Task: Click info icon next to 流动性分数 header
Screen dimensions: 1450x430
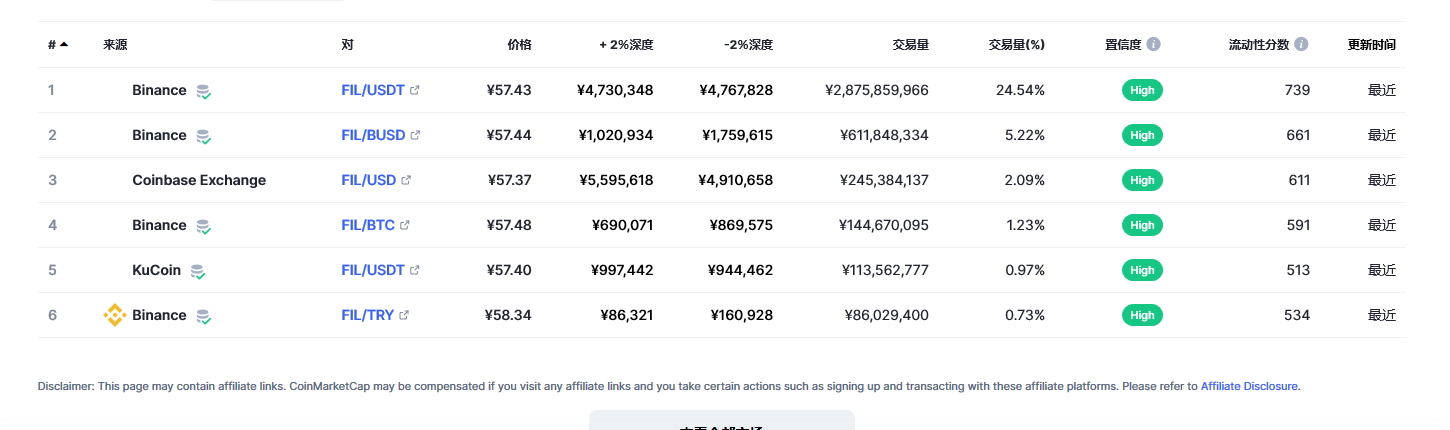Action: (1301, 45)
